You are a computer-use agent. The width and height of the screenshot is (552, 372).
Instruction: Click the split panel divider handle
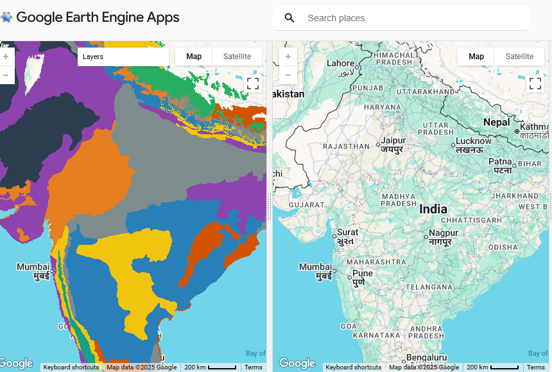(270, 206)
